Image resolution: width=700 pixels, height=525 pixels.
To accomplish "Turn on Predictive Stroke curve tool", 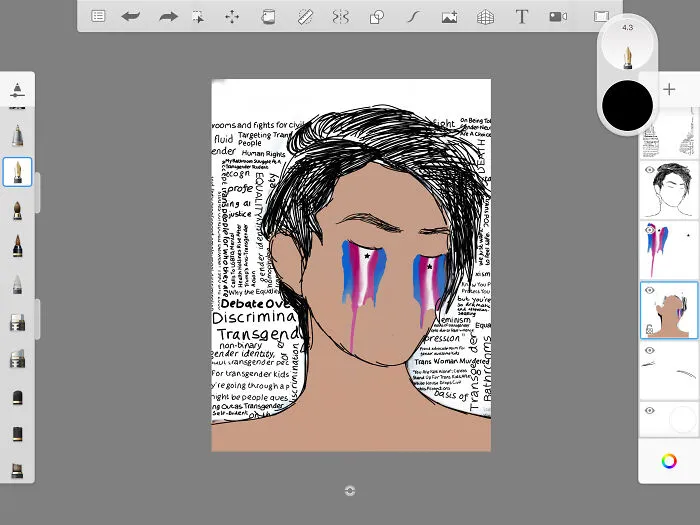I will point(413,17).
